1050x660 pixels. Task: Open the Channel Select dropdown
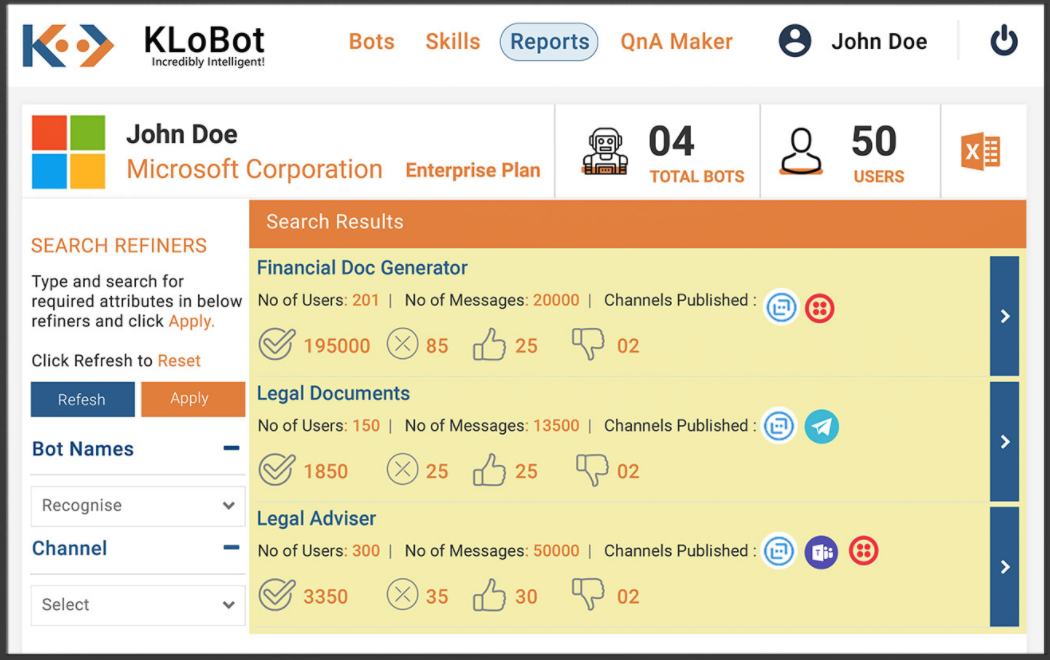138,605
